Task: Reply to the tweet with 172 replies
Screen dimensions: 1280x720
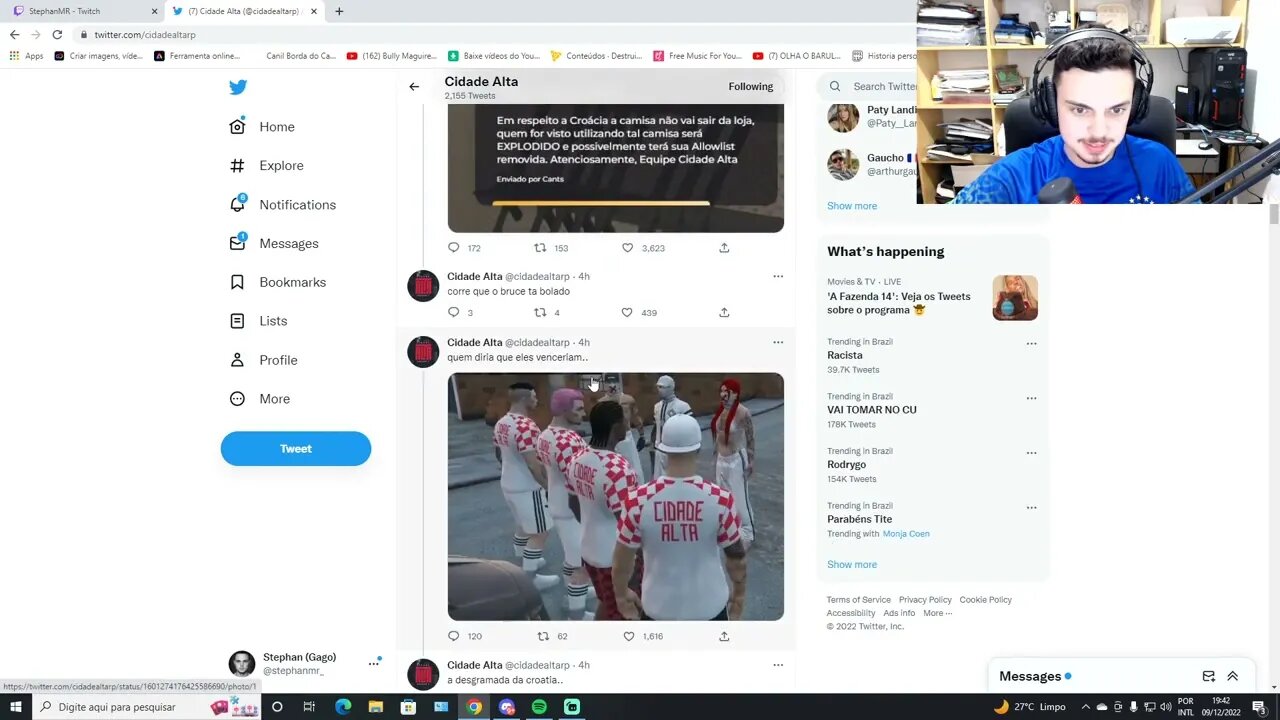Action: (454, 248)
